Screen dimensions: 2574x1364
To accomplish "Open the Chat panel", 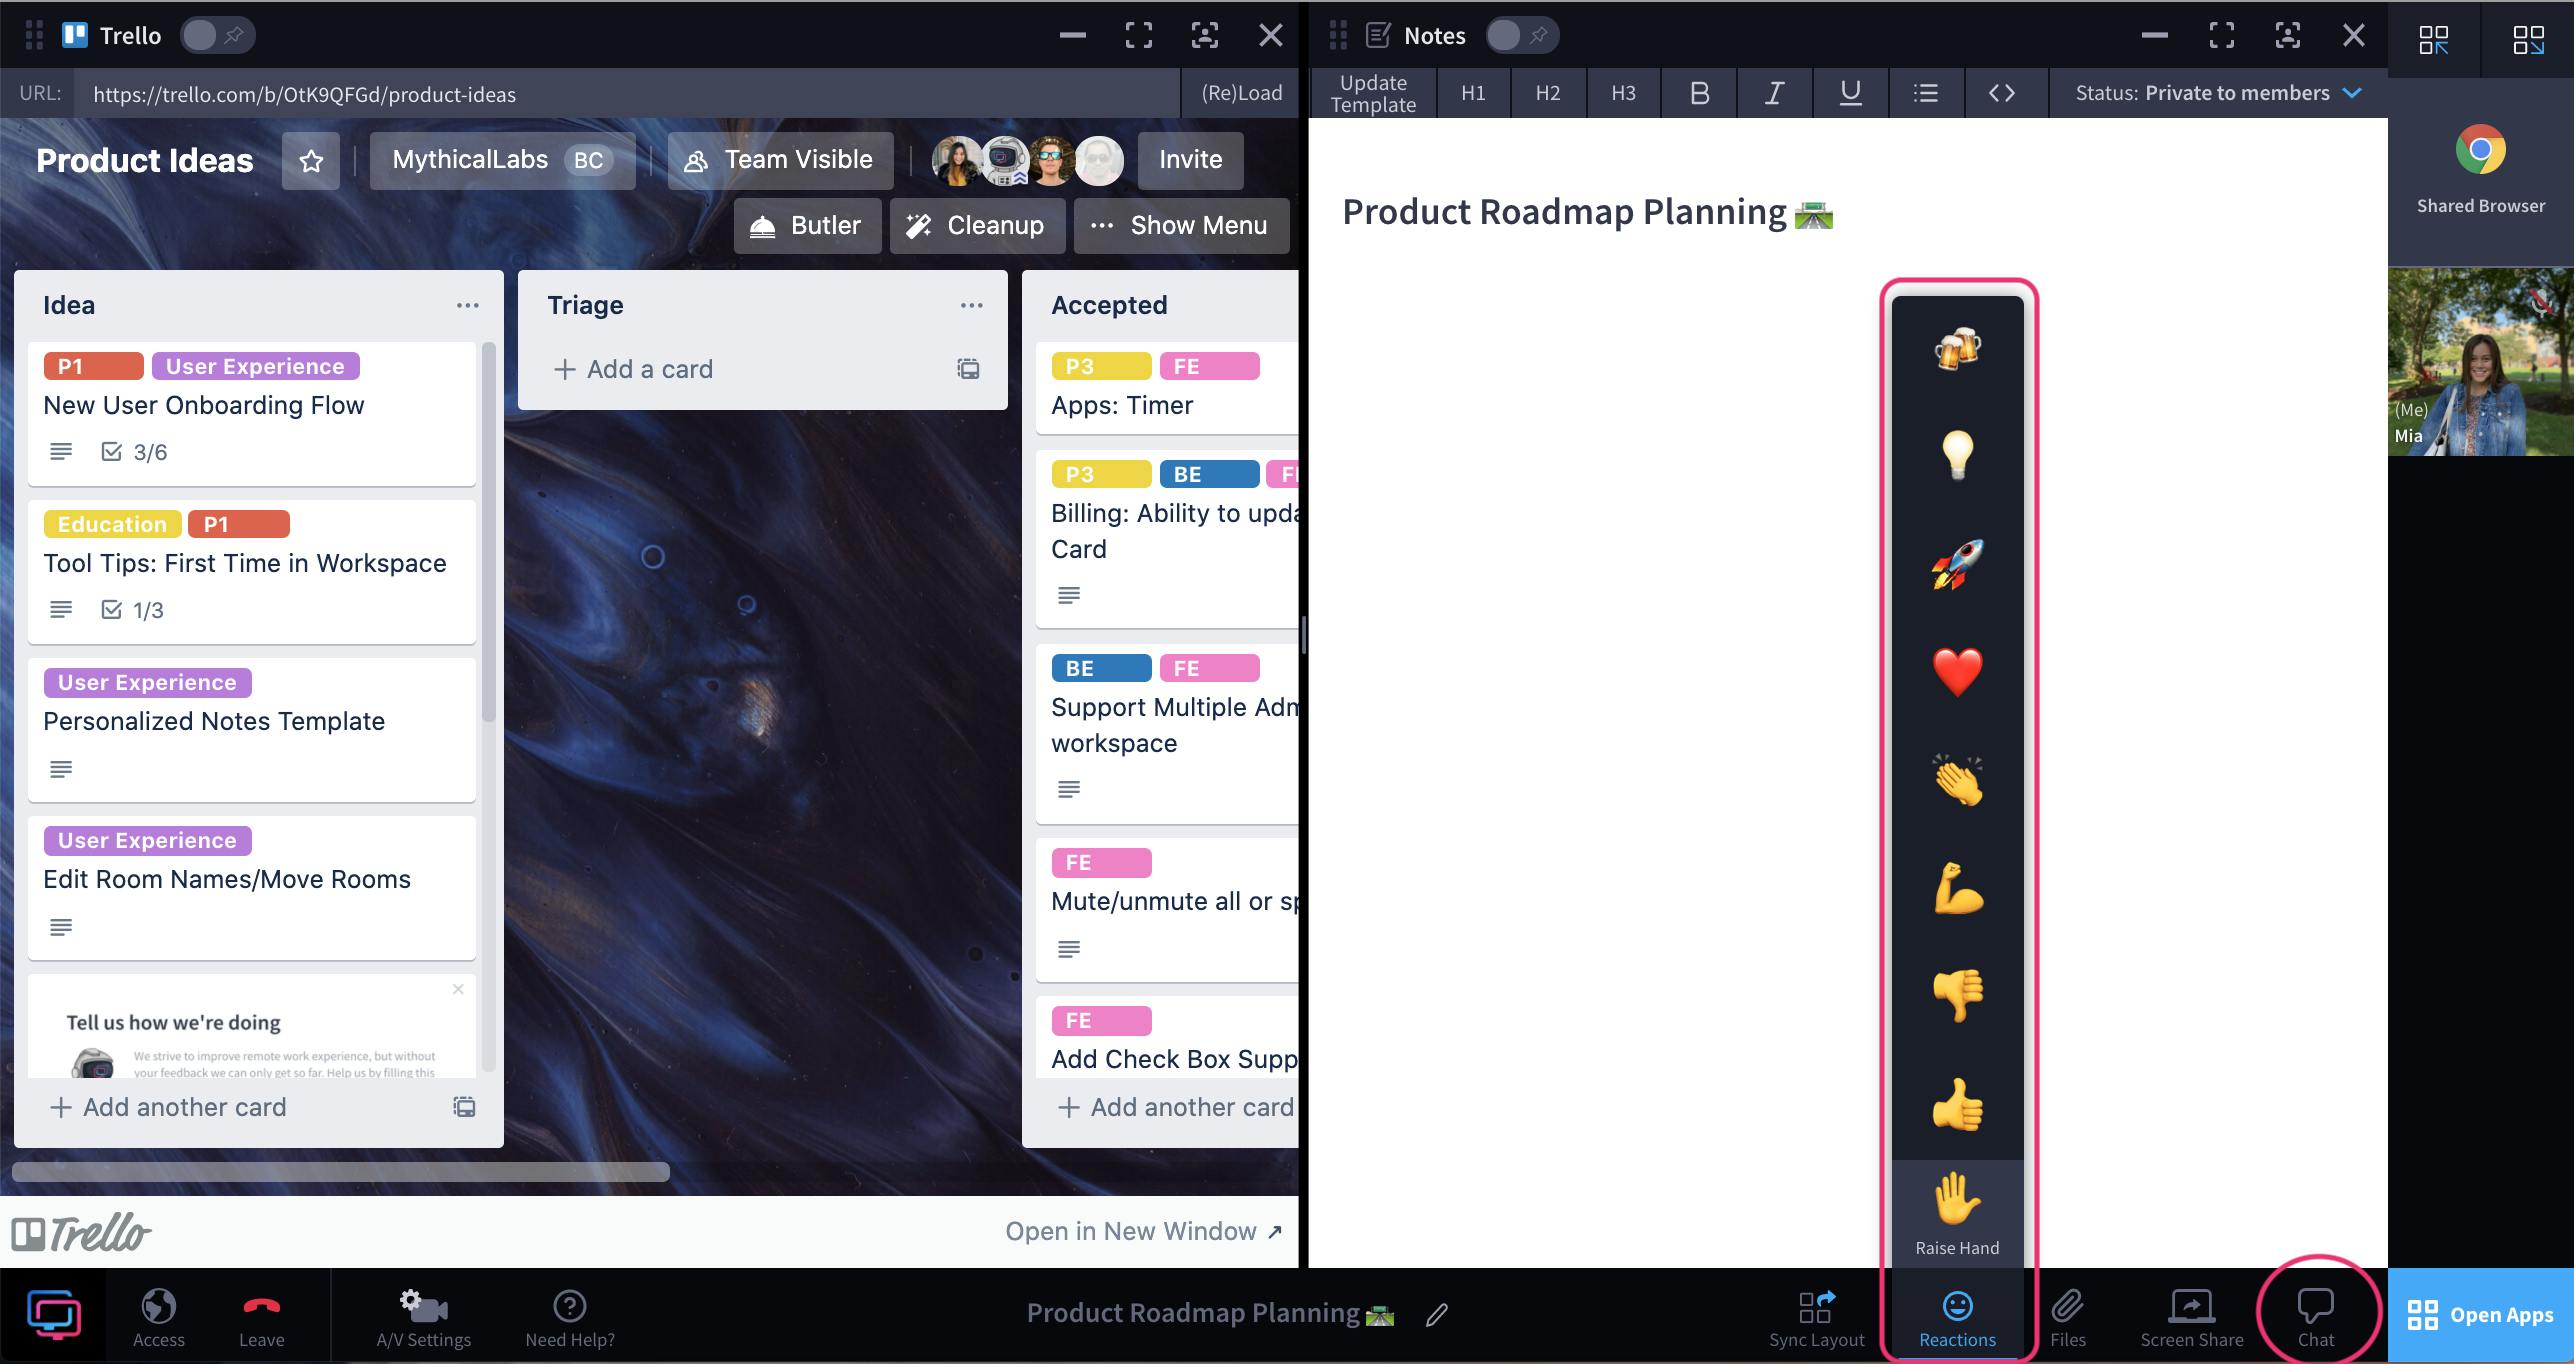I will (2315, 1318).
